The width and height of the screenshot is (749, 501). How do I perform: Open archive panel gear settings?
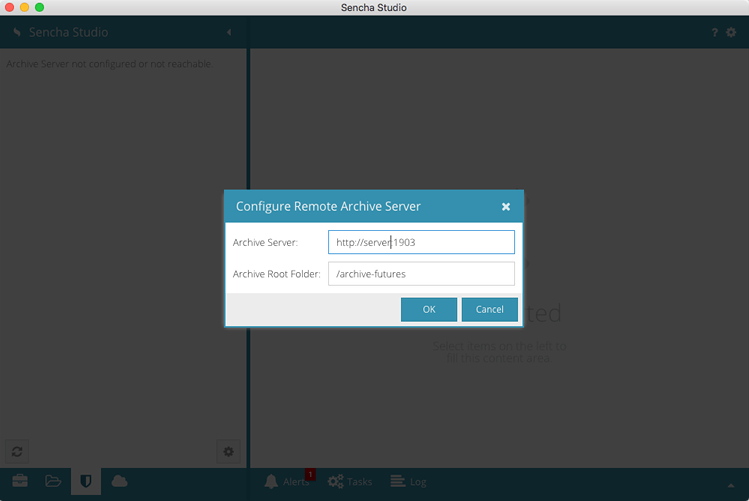(228, 451)
